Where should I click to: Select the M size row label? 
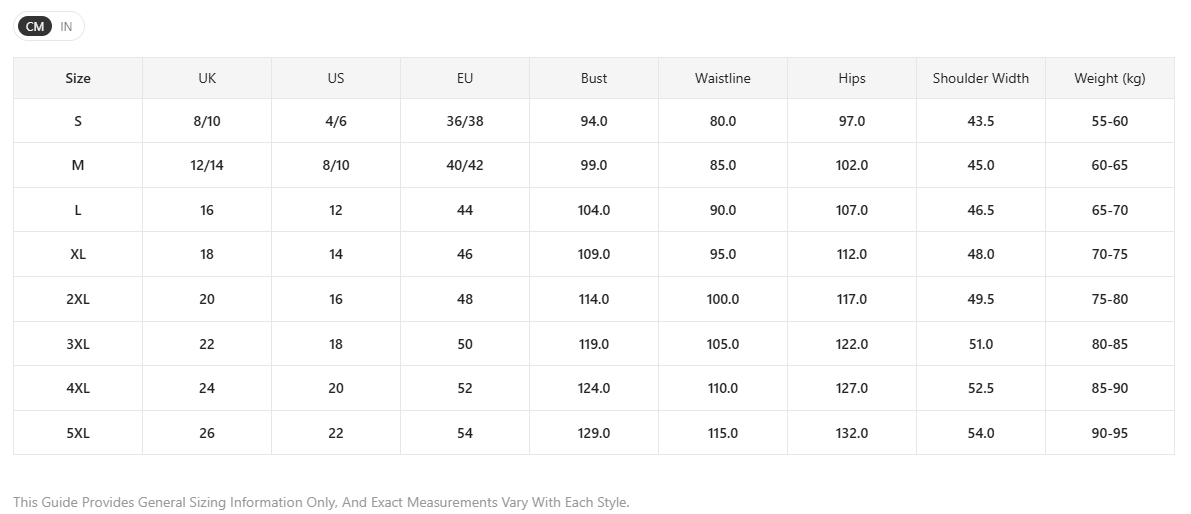(77, 166)
